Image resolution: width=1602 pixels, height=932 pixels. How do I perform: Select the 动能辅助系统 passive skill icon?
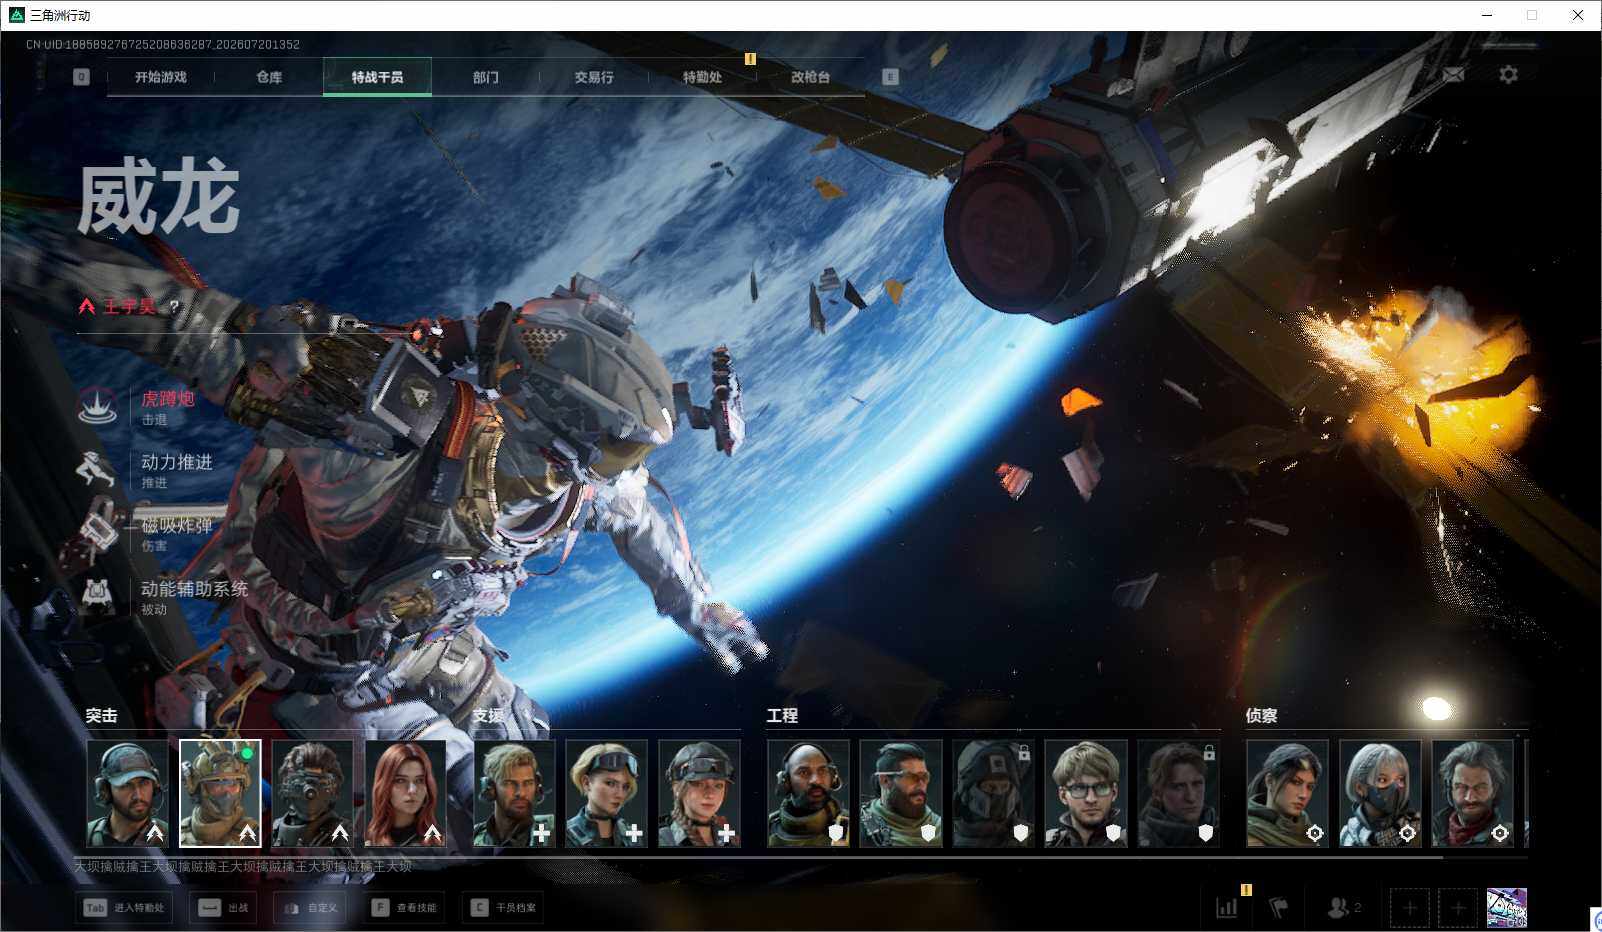[97, 596]
